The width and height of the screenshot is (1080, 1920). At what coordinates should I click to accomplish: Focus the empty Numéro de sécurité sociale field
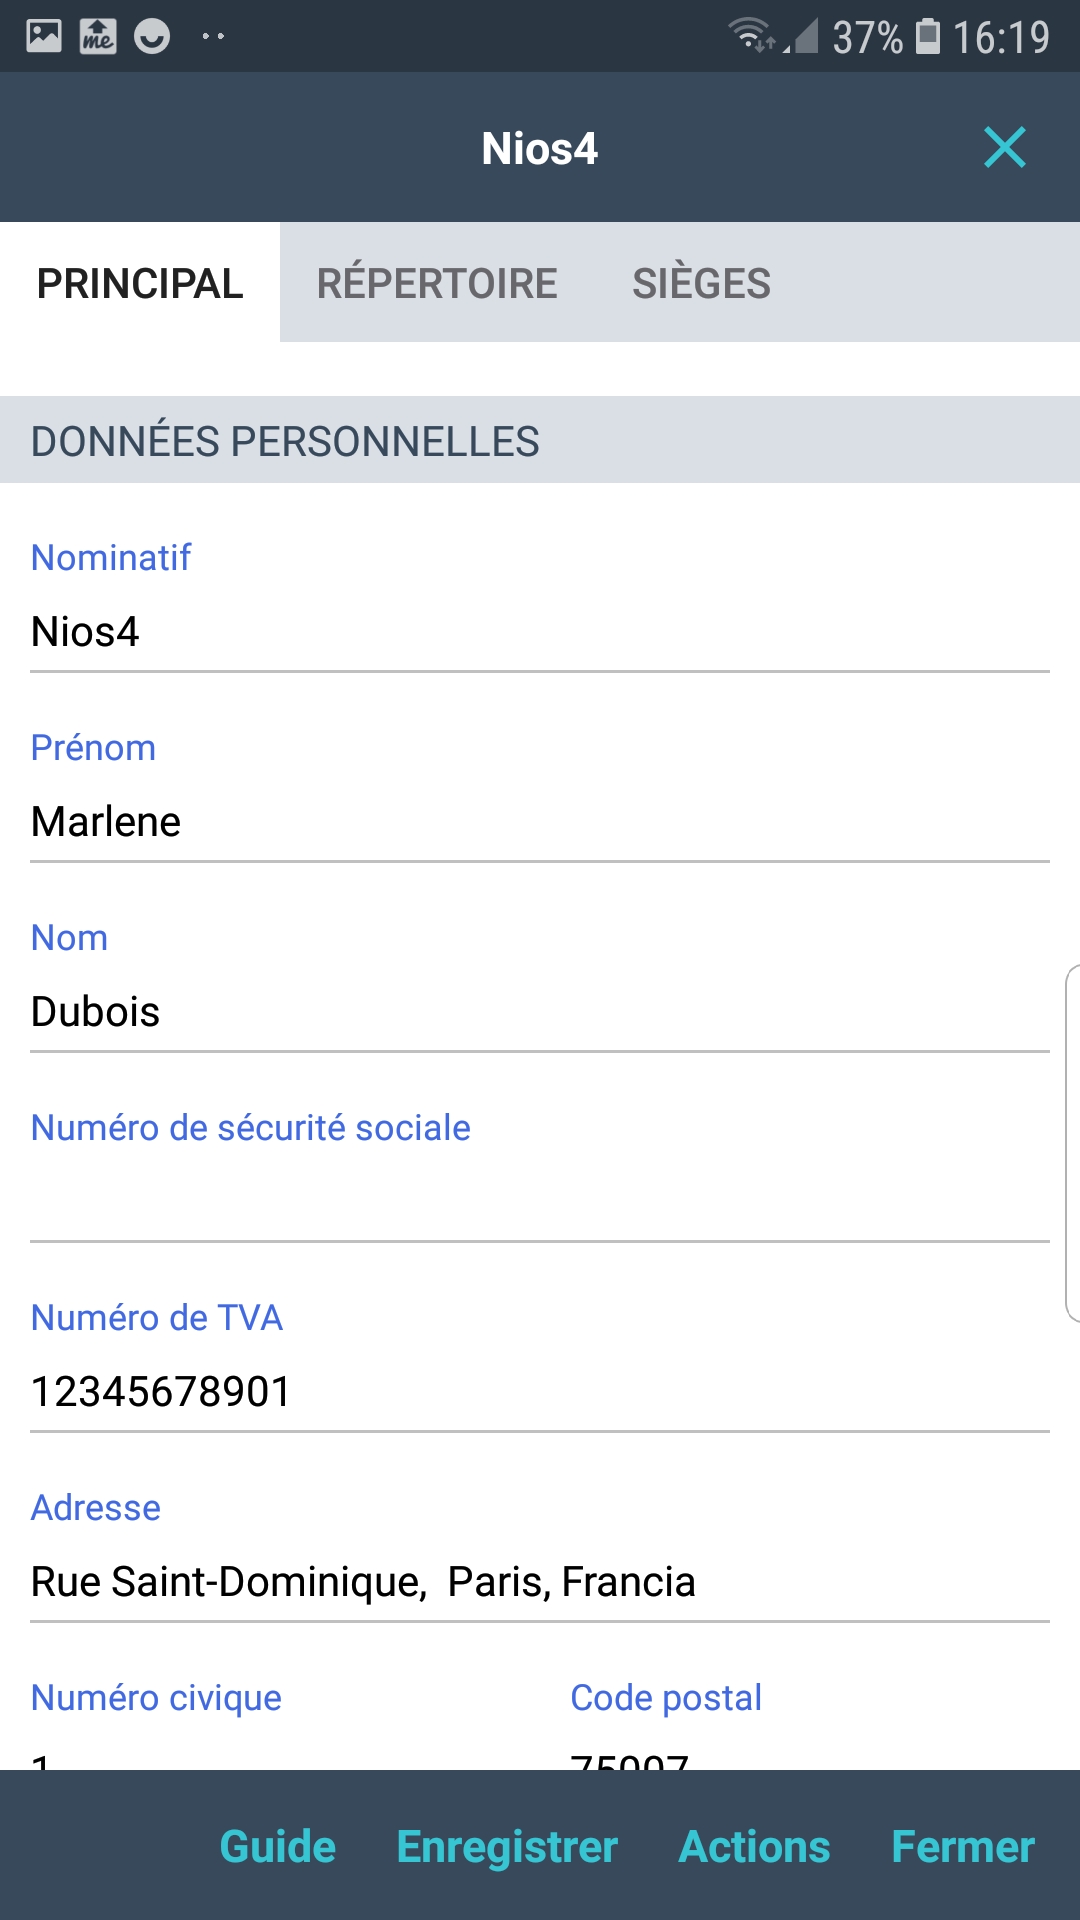(x=540, y=1202)
